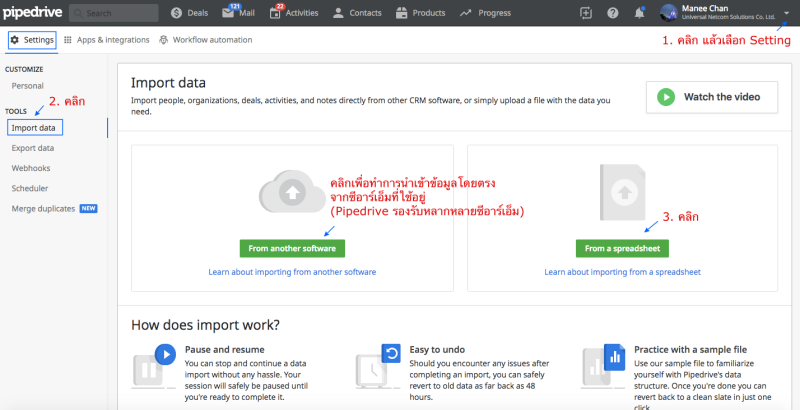This screenshot has height=410, width=800.
Task: Click the Manee Chan profile avatar
Action: (x=669, y=13)
